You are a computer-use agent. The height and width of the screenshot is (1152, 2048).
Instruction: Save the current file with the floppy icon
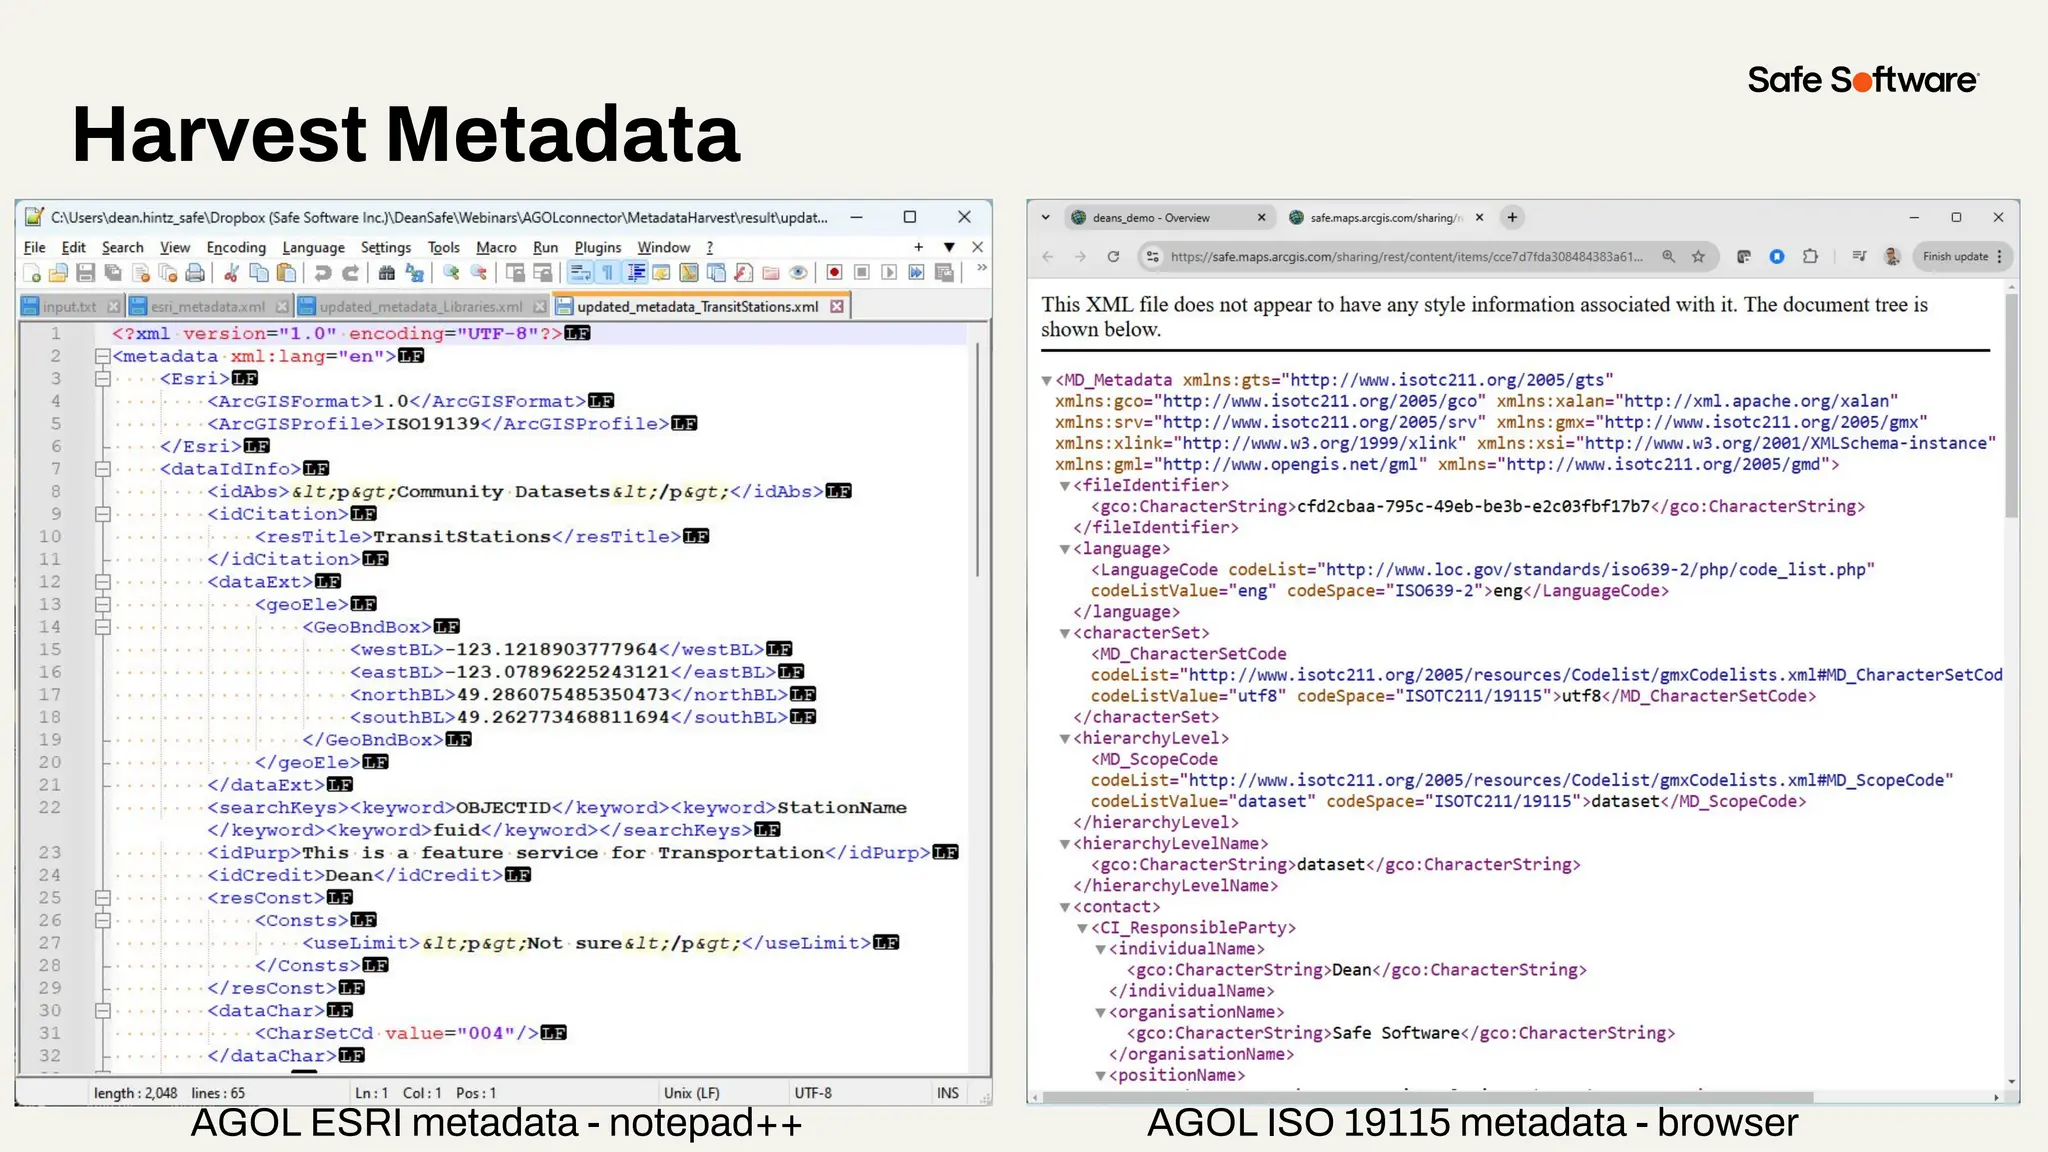(85, 273)
